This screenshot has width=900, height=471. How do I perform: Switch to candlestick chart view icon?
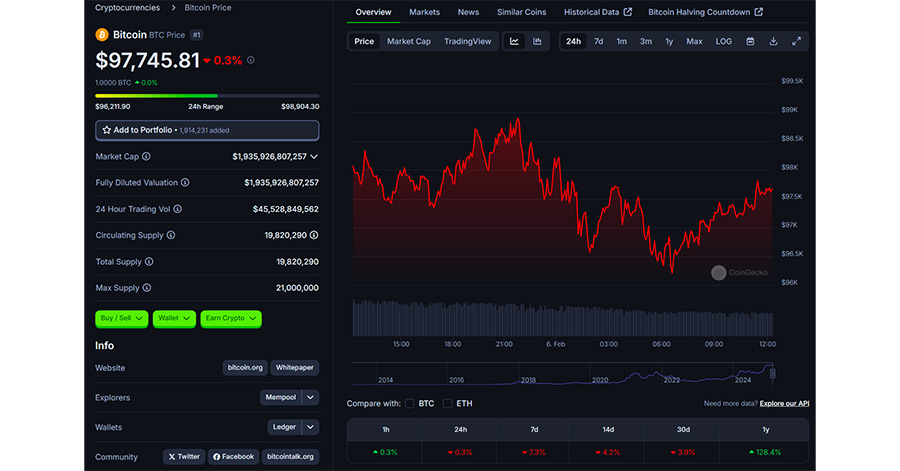(537, 41)
